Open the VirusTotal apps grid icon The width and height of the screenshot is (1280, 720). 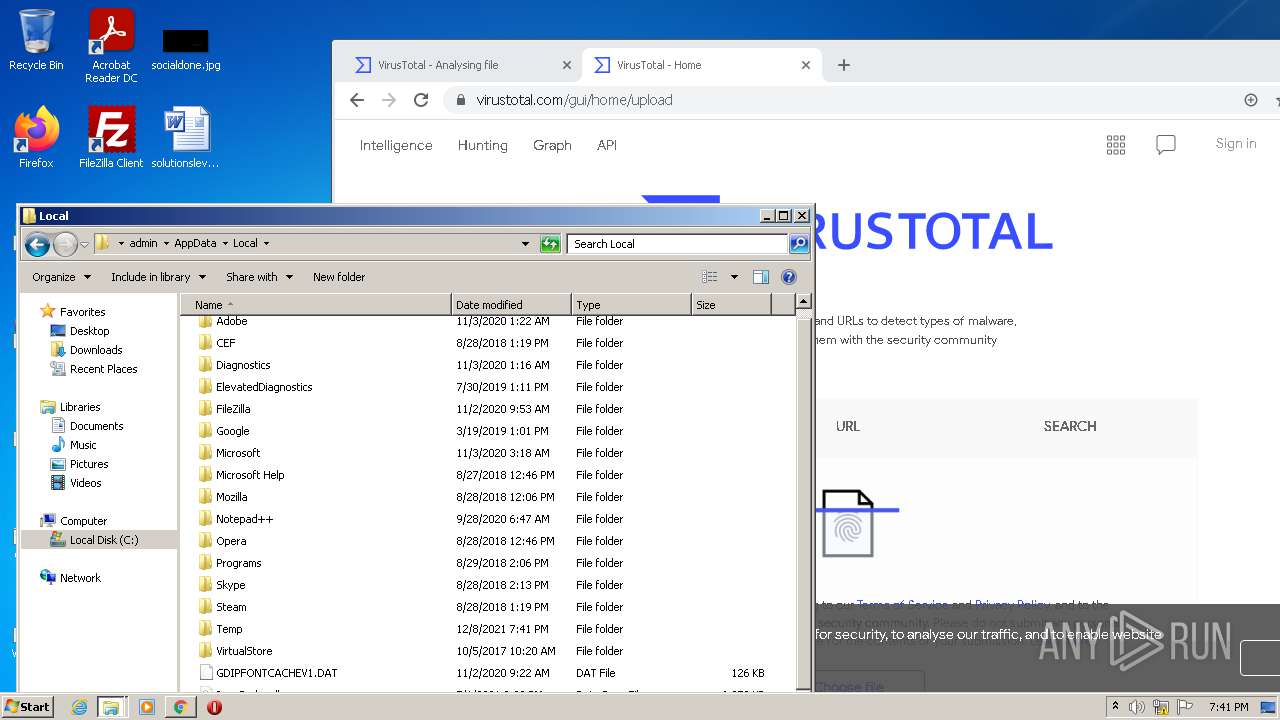point(1116,145)
